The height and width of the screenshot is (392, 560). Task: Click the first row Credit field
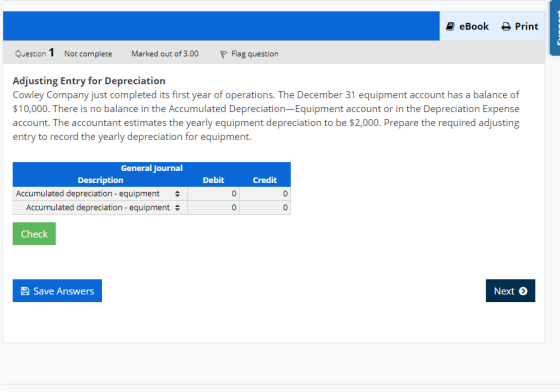coord(265,194)
